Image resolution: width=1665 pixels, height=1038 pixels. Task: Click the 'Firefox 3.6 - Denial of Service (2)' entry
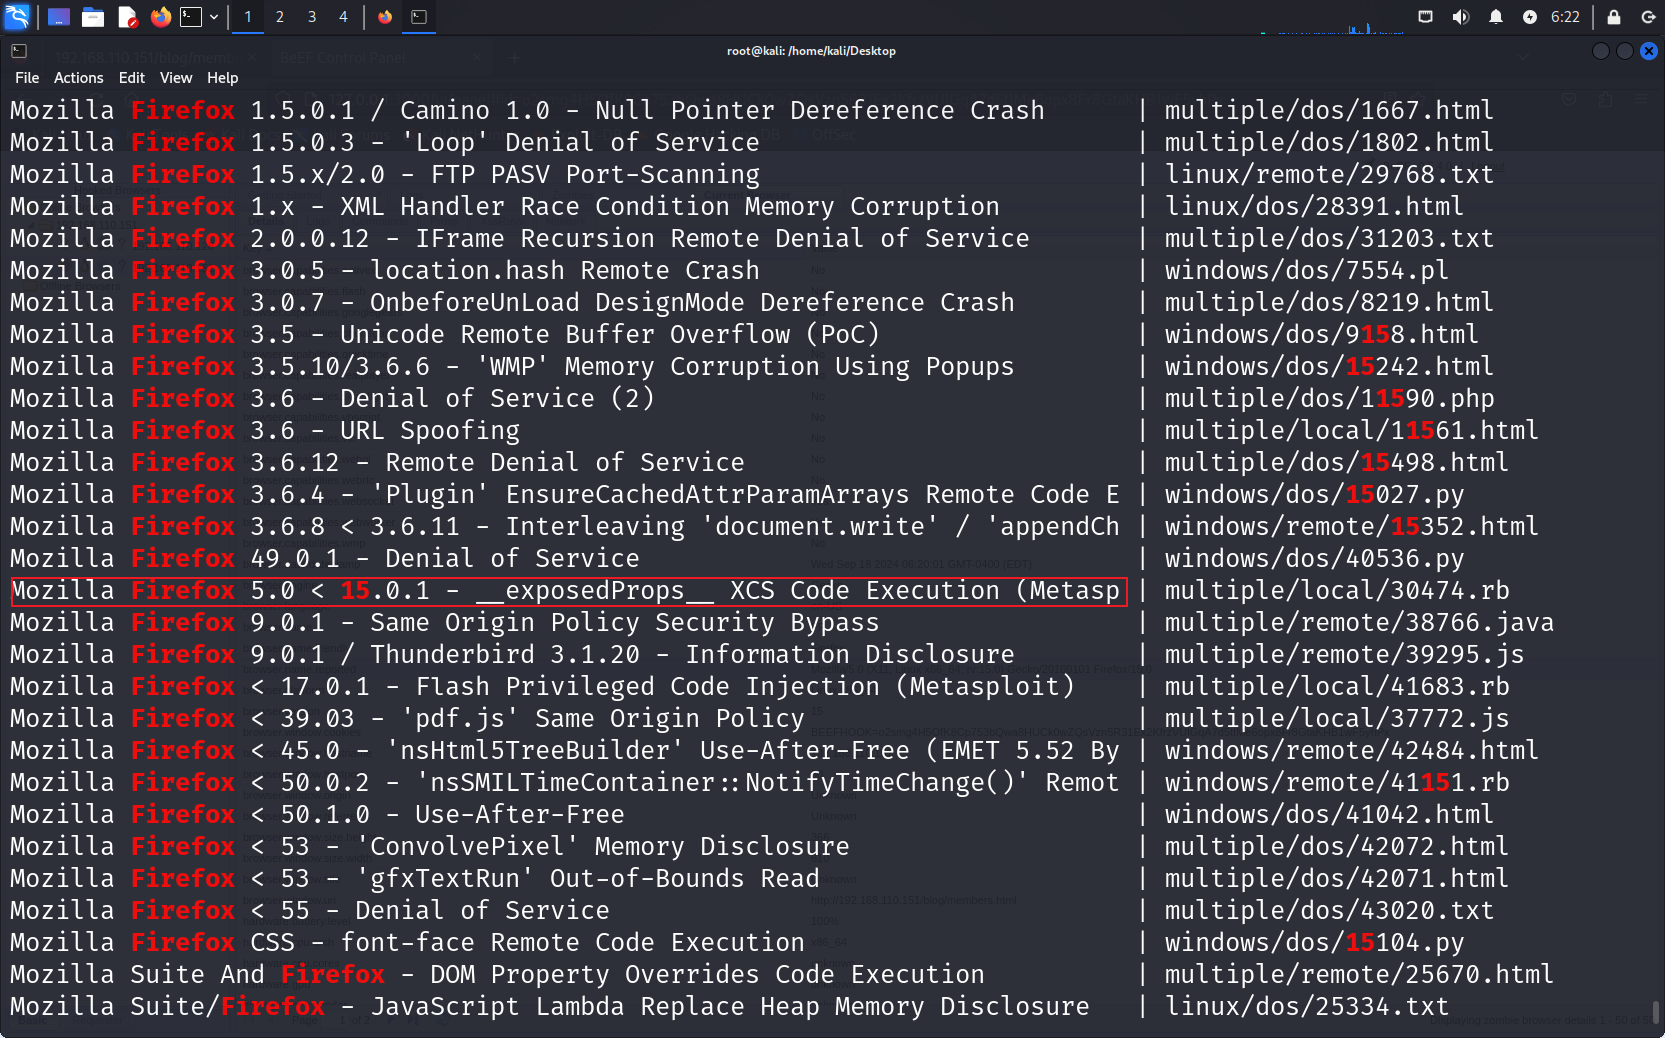point(332,398)
